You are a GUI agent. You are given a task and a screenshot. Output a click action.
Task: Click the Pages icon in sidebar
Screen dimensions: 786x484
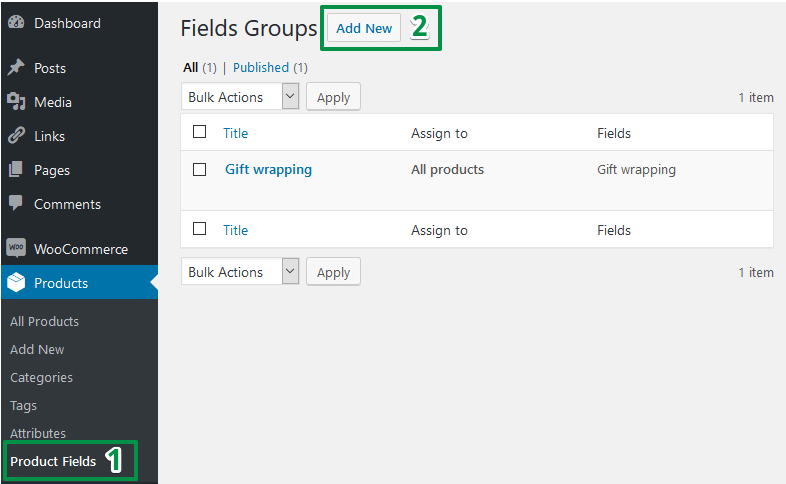click(16, 169)
